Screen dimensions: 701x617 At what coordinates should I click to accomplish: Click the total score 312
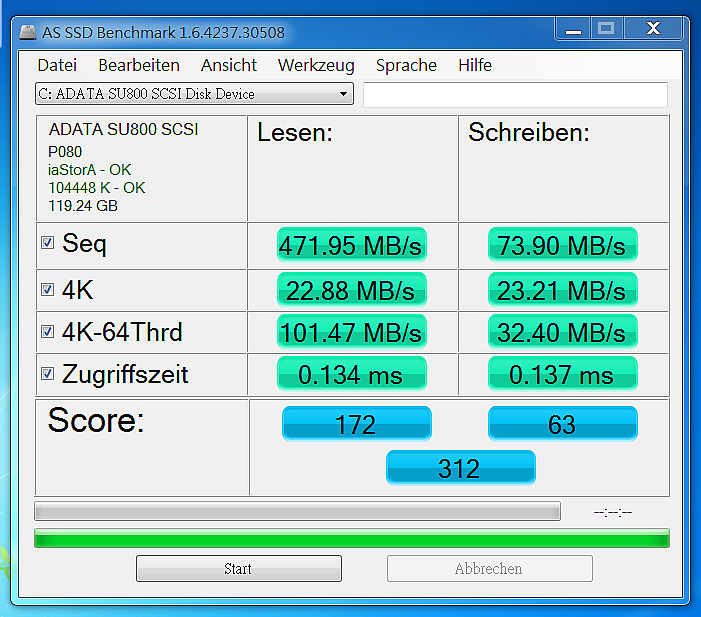[x=460, y=468]
